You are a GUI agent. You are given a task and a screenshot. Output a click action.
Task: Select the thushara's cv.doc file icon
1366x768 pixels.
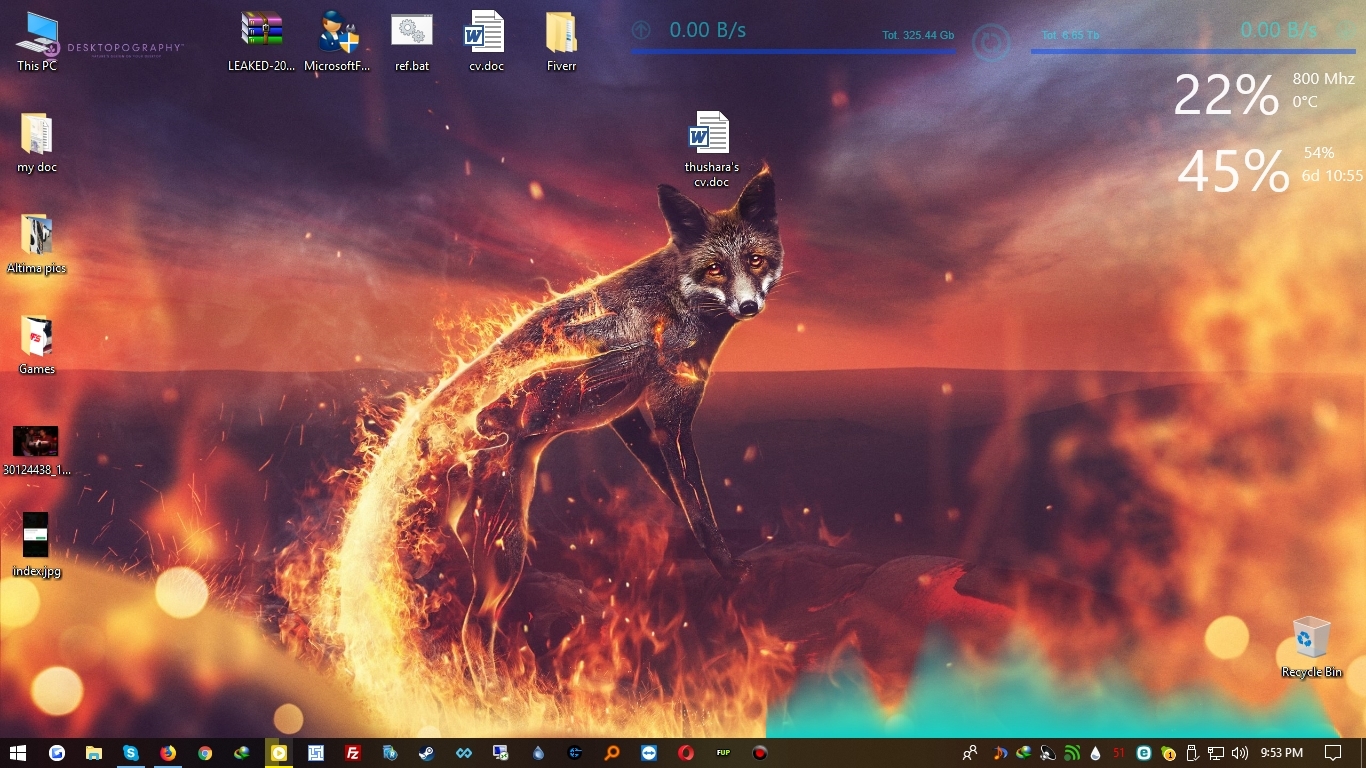pos(711,150)
